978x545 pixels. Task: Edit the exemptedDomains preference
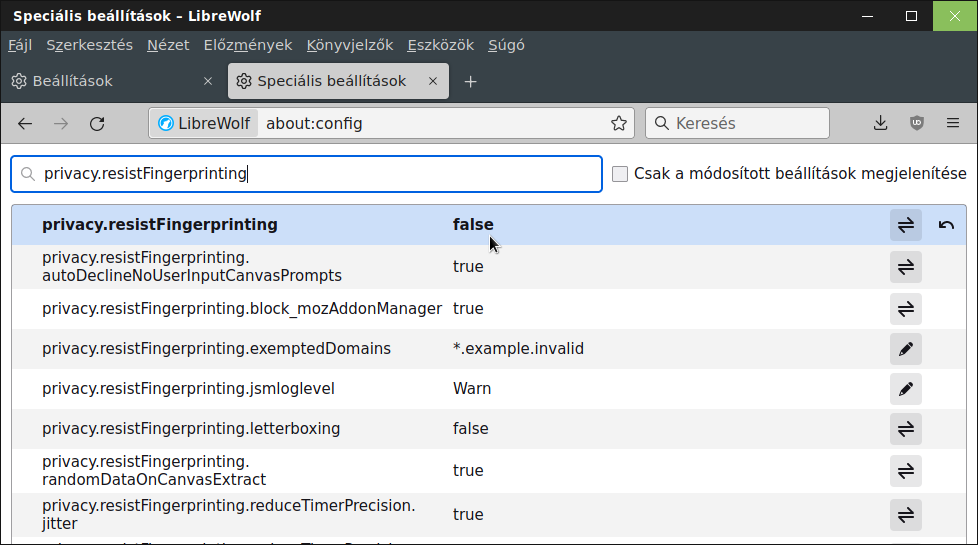pos(906,349)
